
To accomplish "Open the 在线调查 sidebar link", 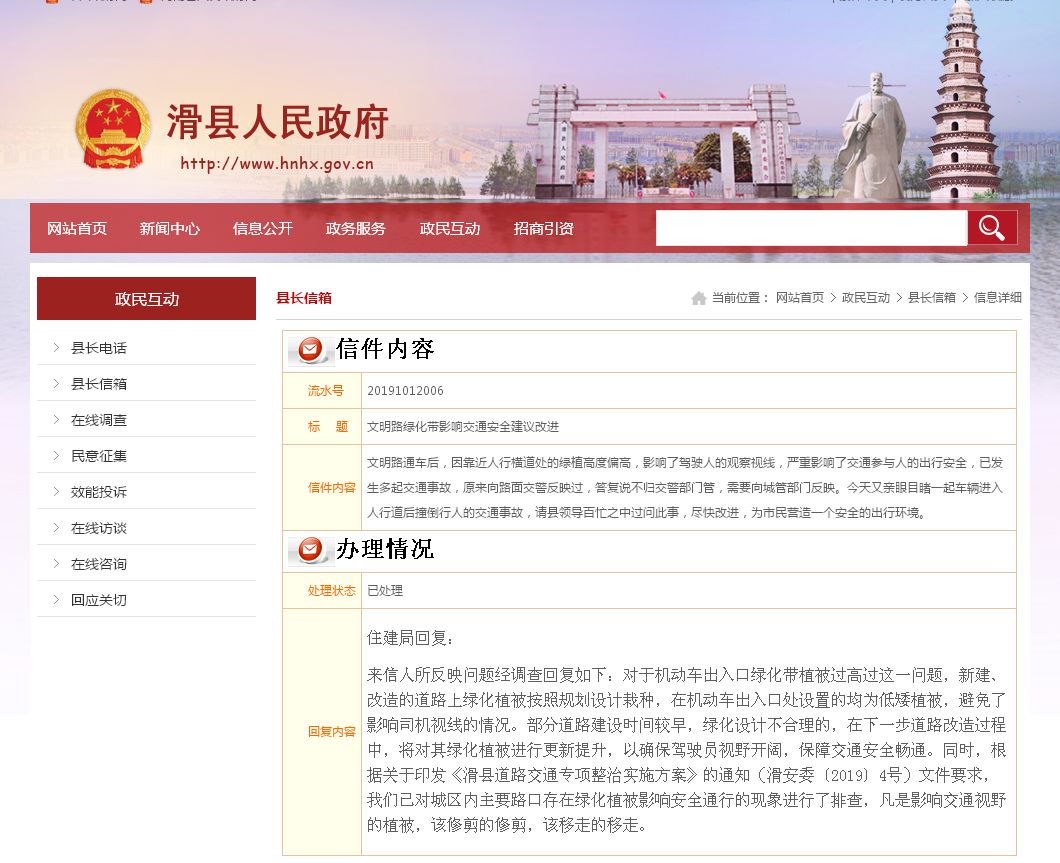I will click(99, 420).
